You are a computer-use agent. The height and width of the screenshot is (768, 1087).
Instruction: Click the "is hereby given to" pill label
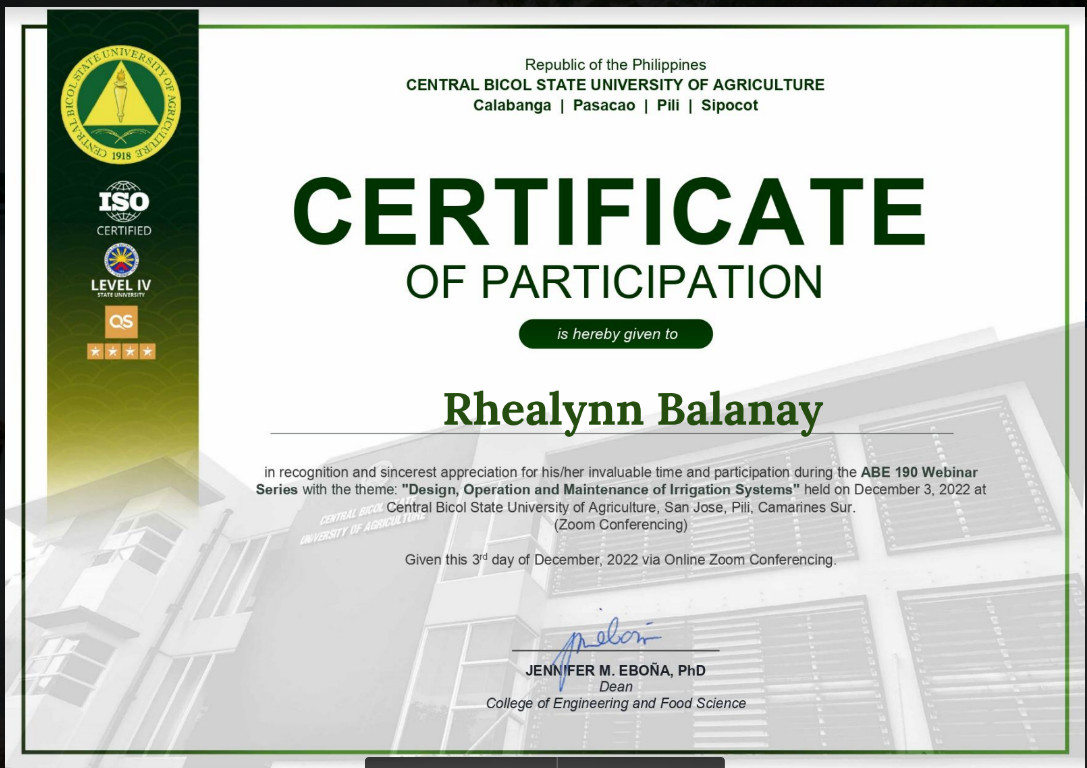pyautogui.click(x=616, y=334)
